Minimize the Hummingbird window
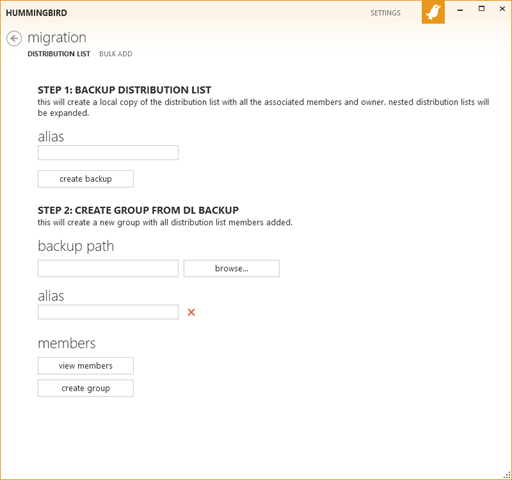Screen dimensions: 512x480 pos(460,10)
